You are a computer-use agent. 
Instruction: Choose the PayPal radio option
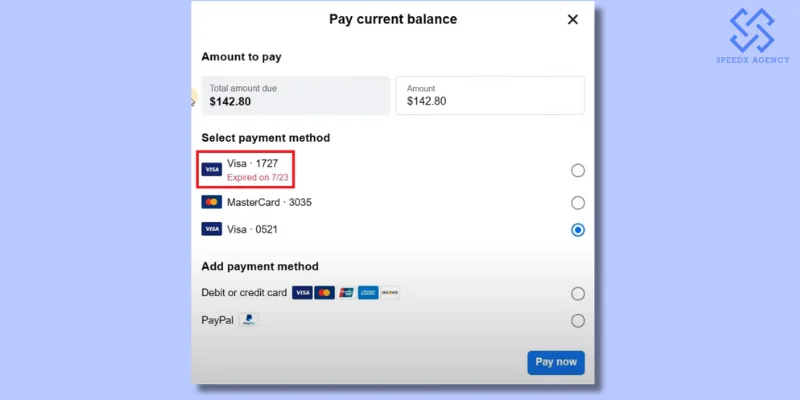point(578,321)
